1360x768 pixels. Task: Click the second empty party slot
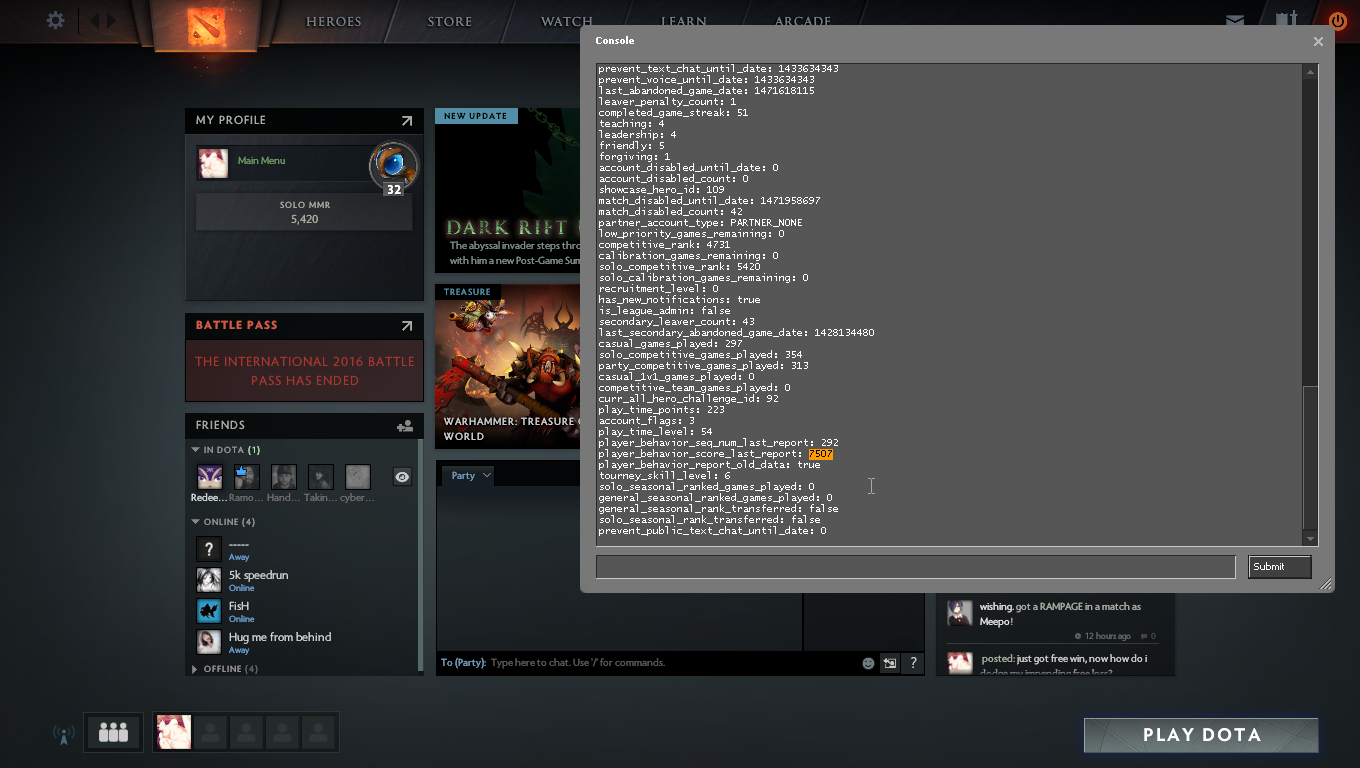coord(247,732)
